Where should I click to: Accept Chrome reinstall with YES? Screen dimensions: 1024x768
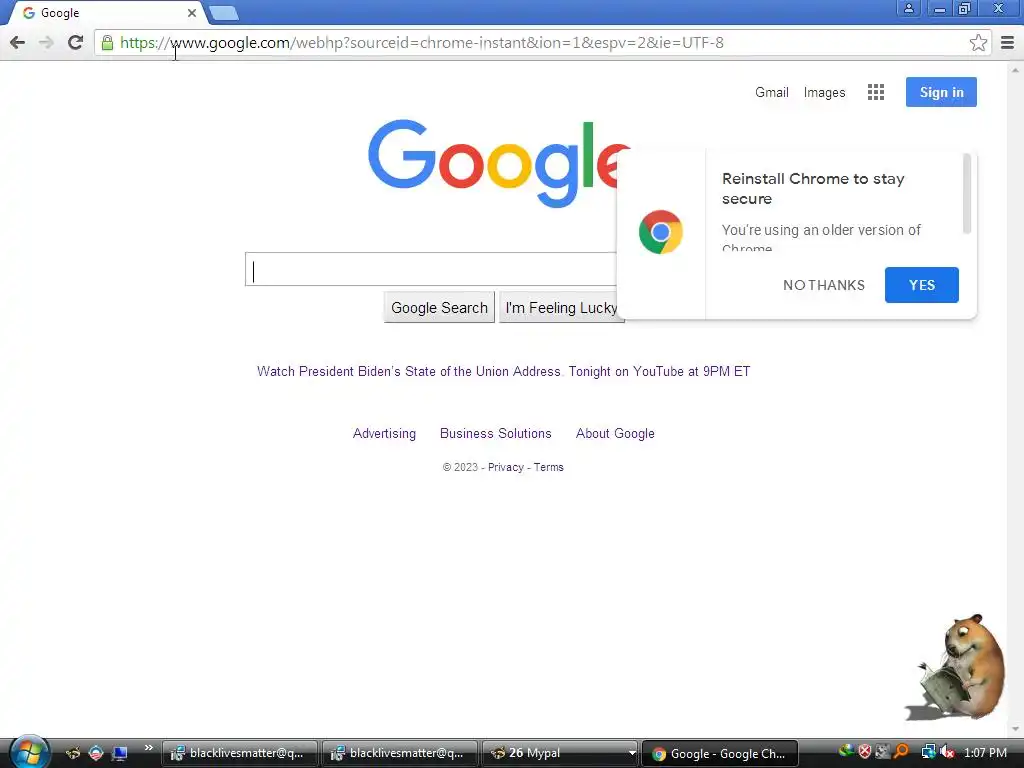pos(921,285)
